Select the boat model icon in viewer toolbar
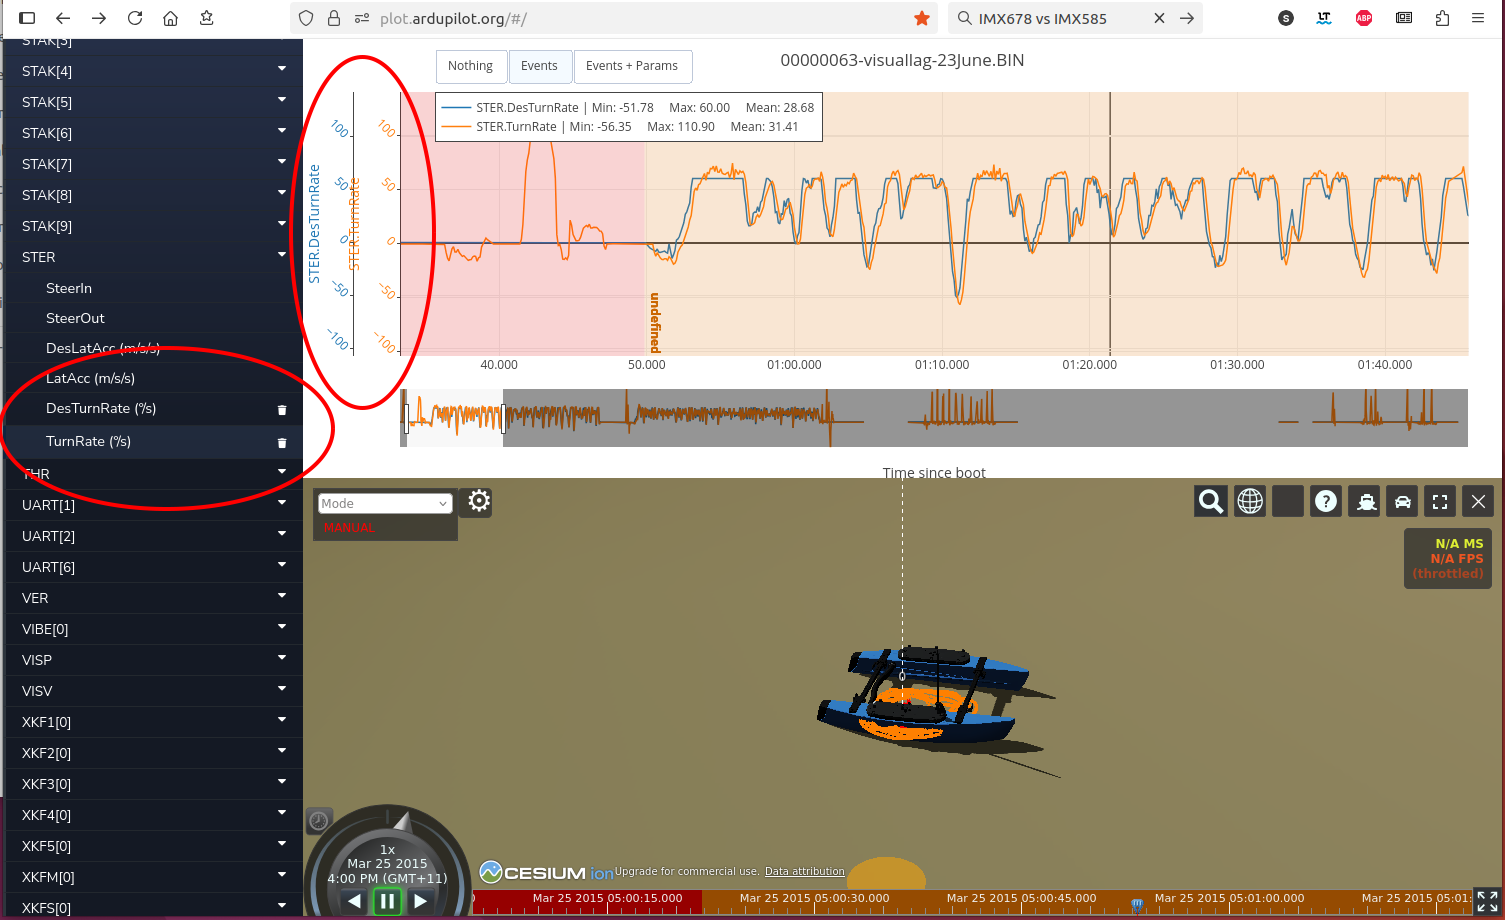The image size is (1505, 920). [x=1364, y=501]
